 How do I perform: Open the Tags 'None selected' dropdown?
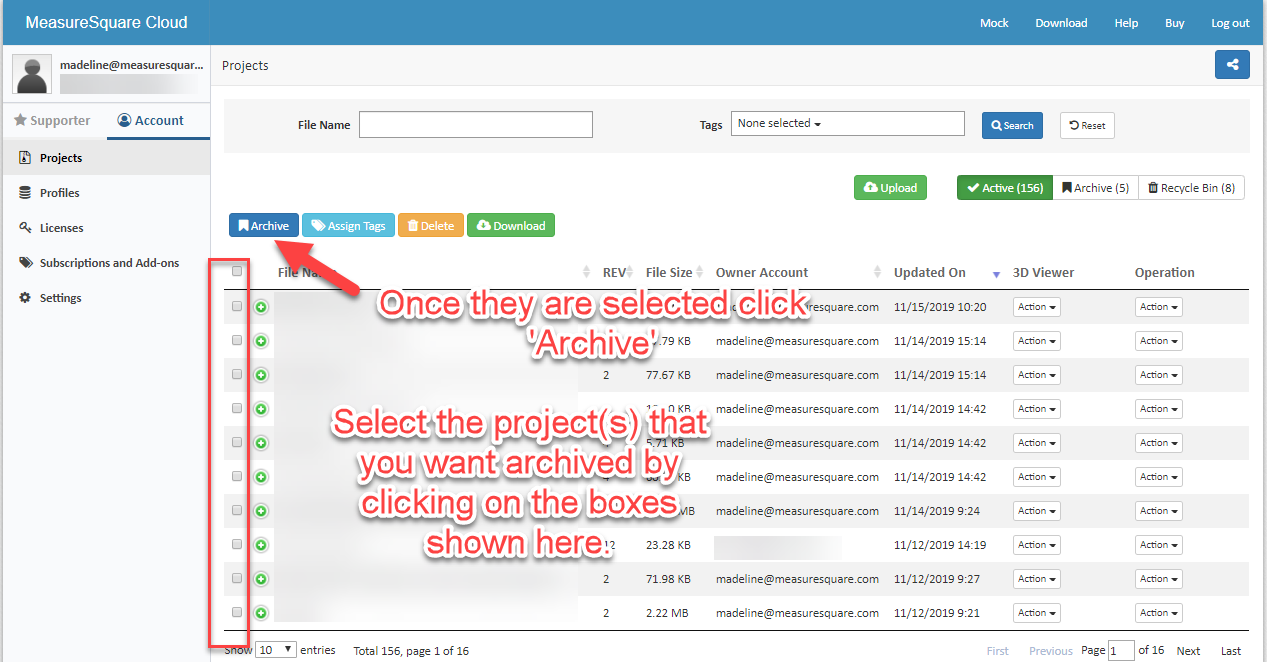pyautogui.click(x=848, y=124)
